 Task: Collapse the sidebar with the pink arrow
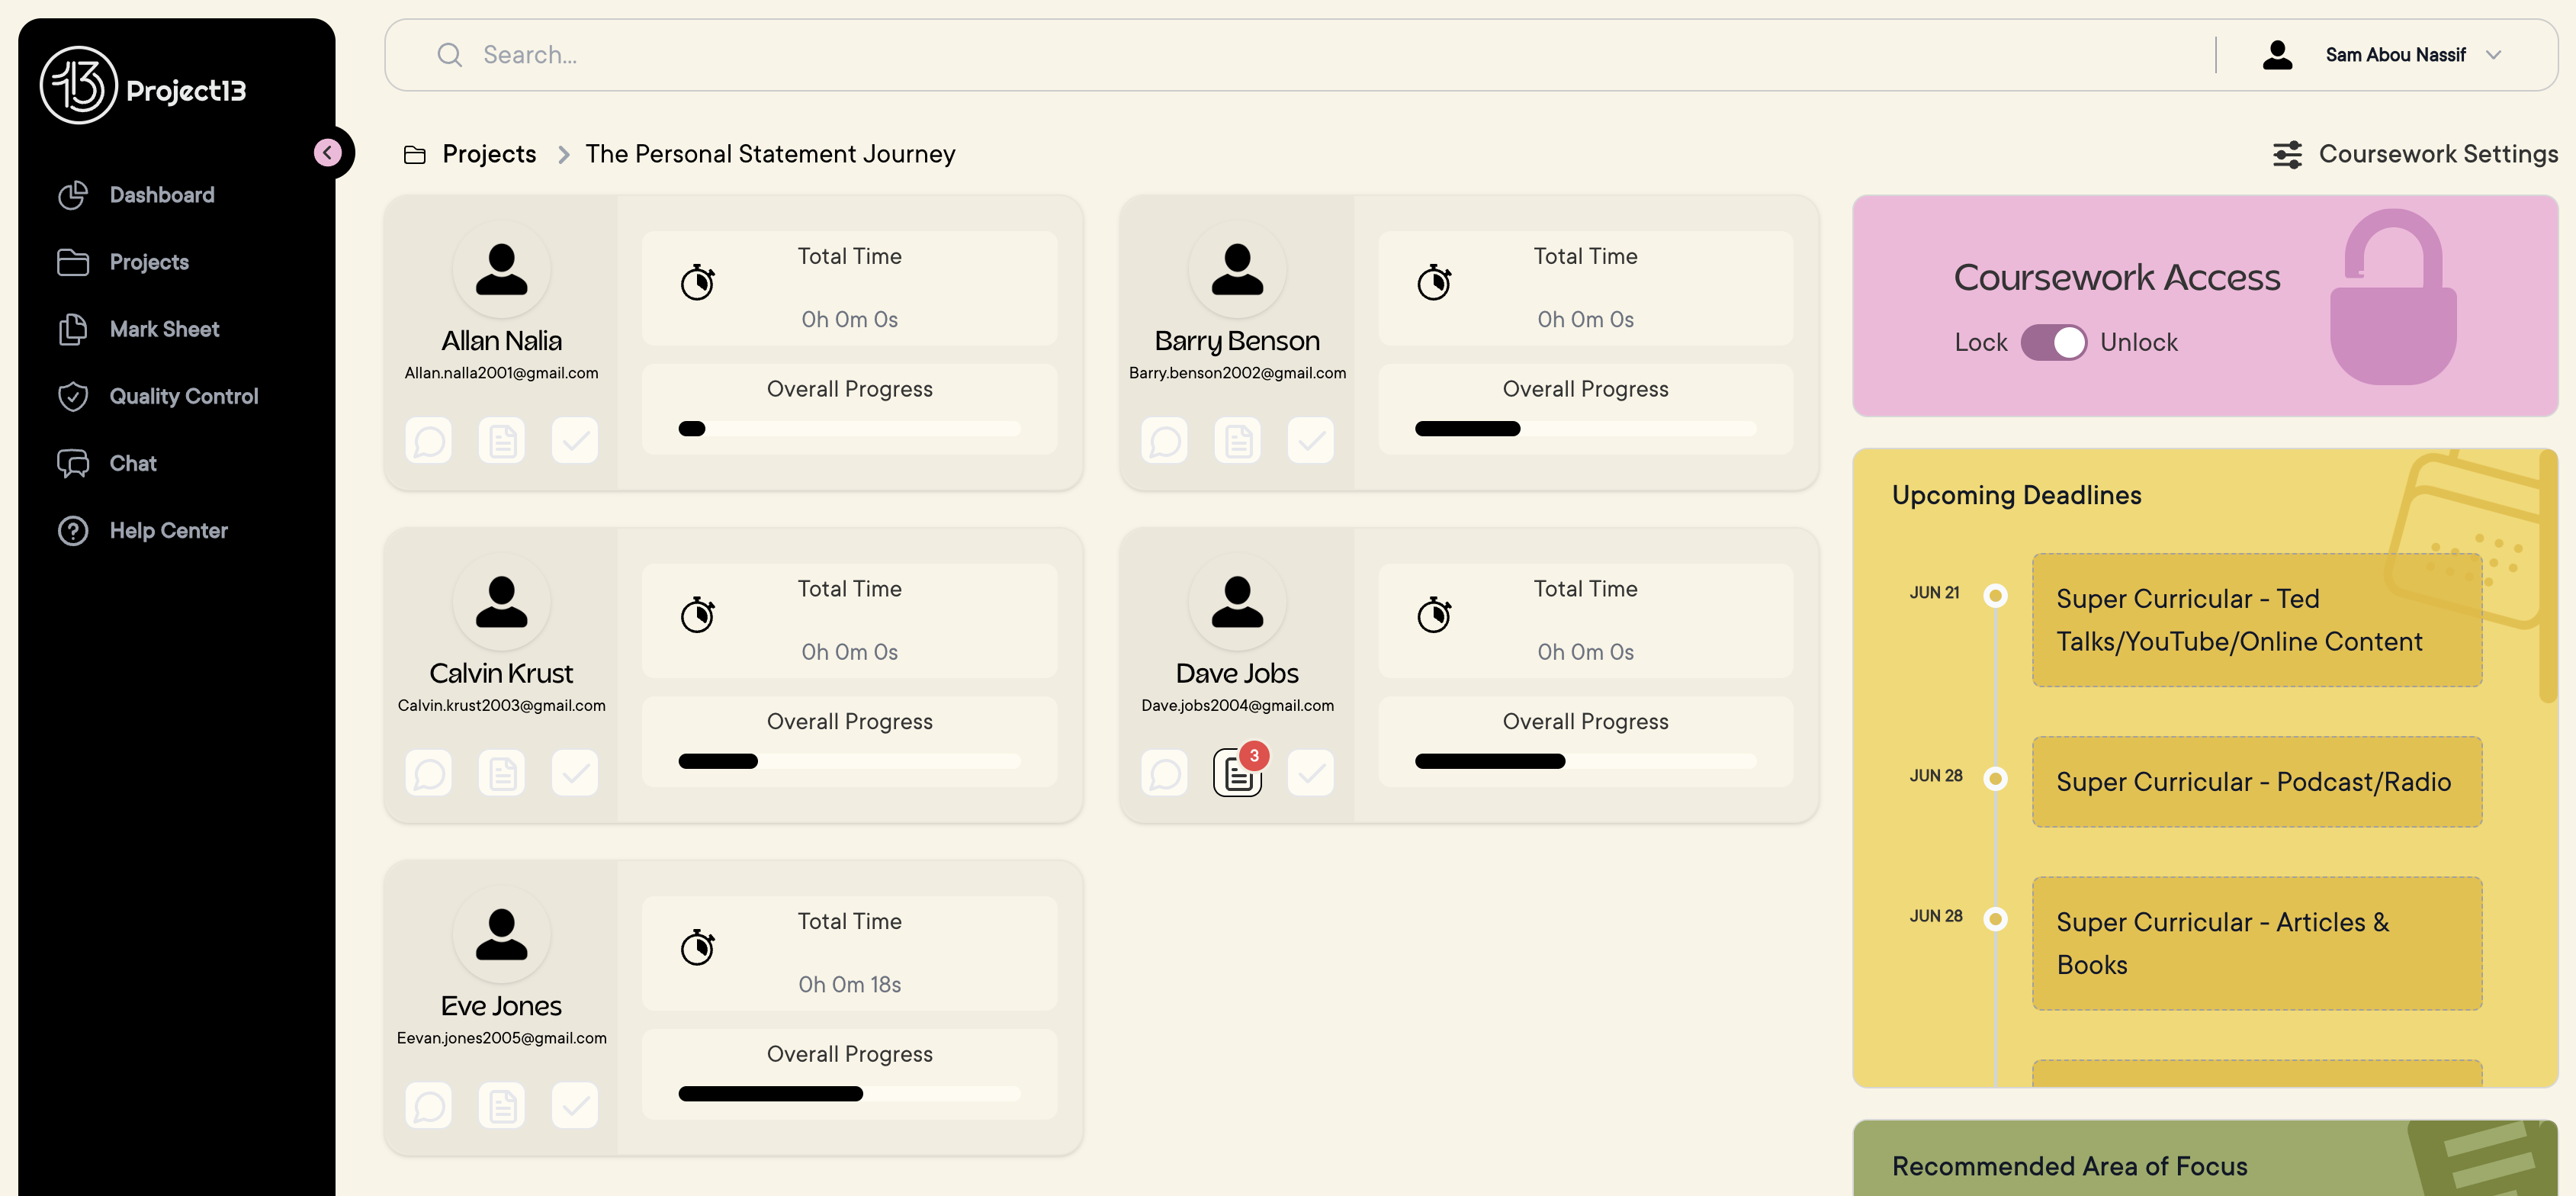pos(328,152)
